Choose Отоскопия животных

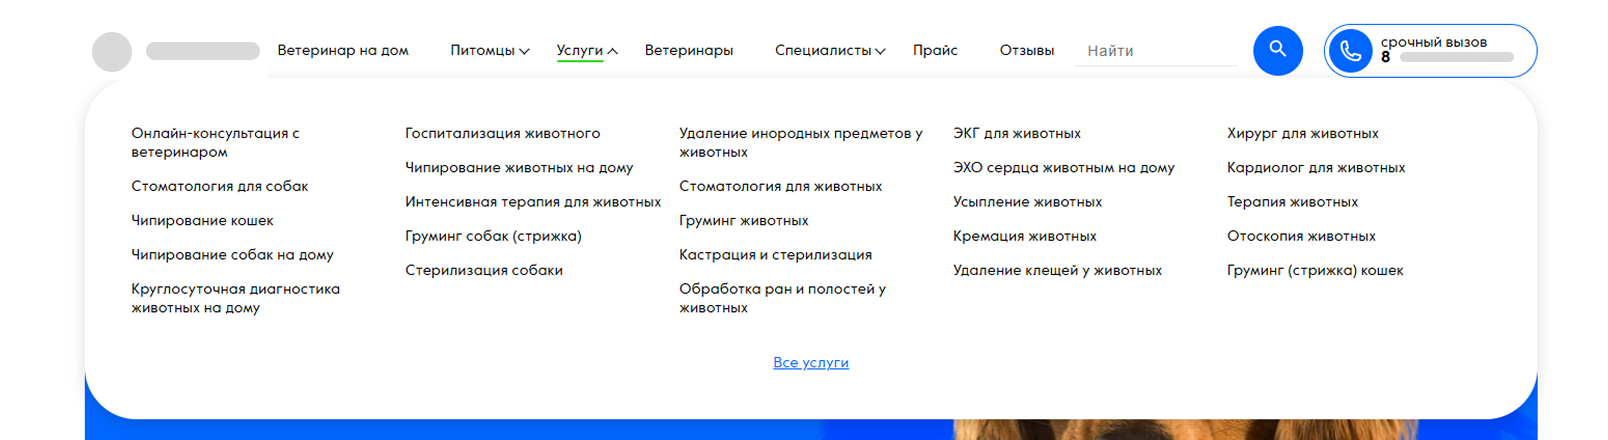(1301, 236)
